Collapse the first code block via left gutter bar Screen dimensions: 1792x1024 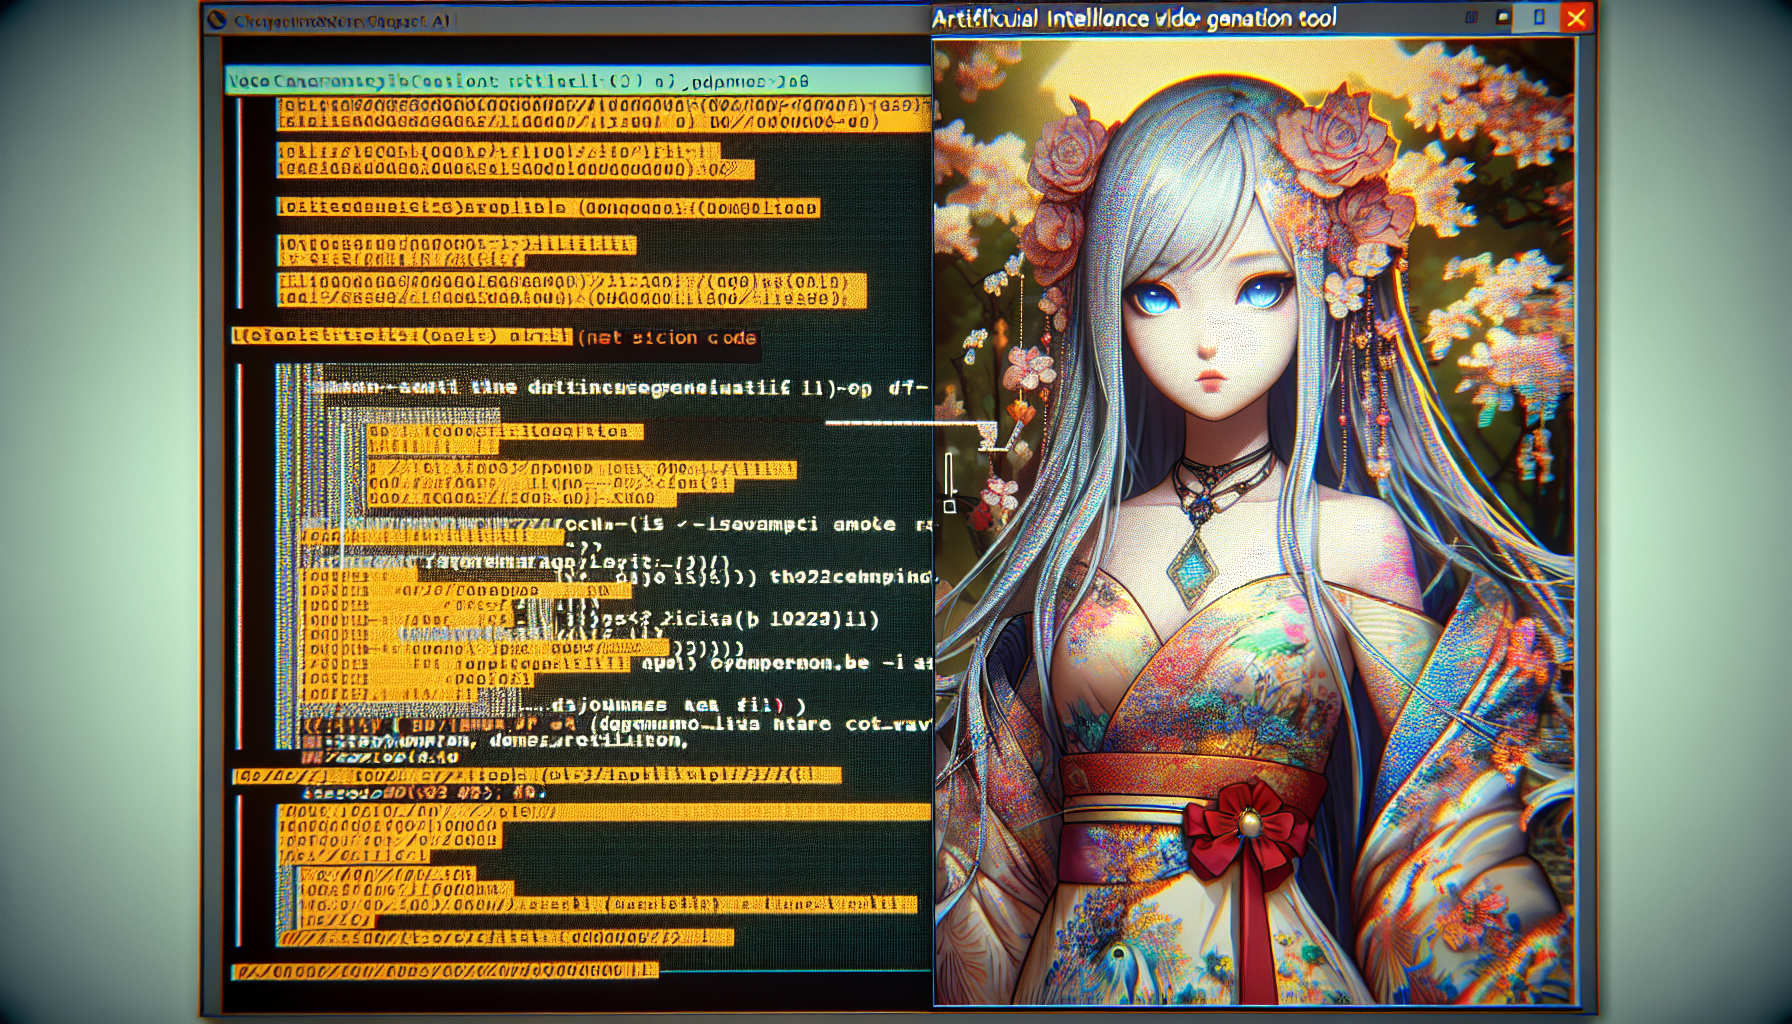[239, 200]
